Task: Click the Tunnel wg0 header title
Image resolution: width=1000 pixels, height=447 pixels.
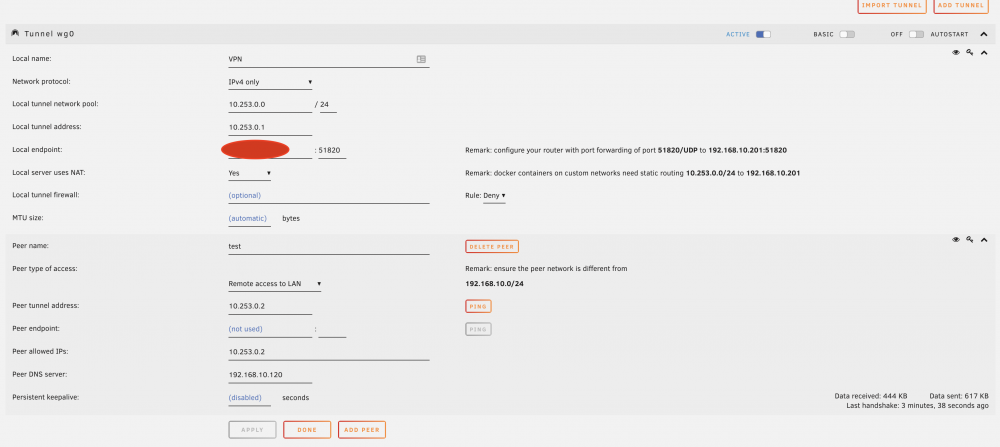Action: 49,34
